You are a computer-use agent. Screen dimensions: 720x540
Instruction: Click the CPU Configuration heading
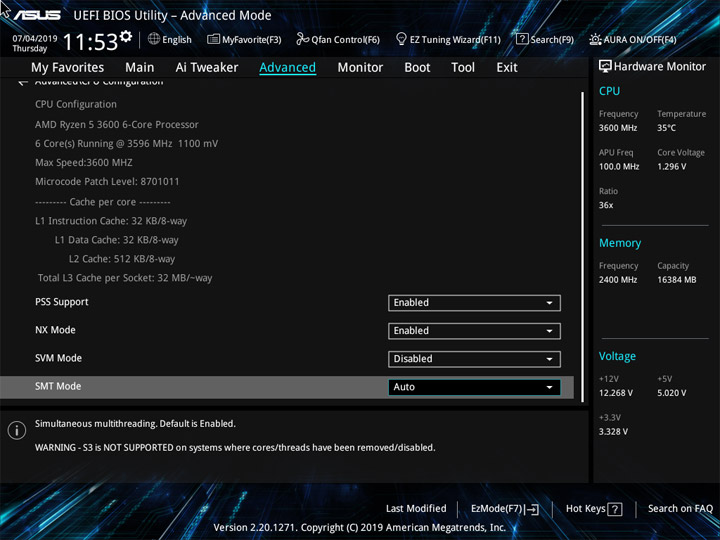(76, 104)
